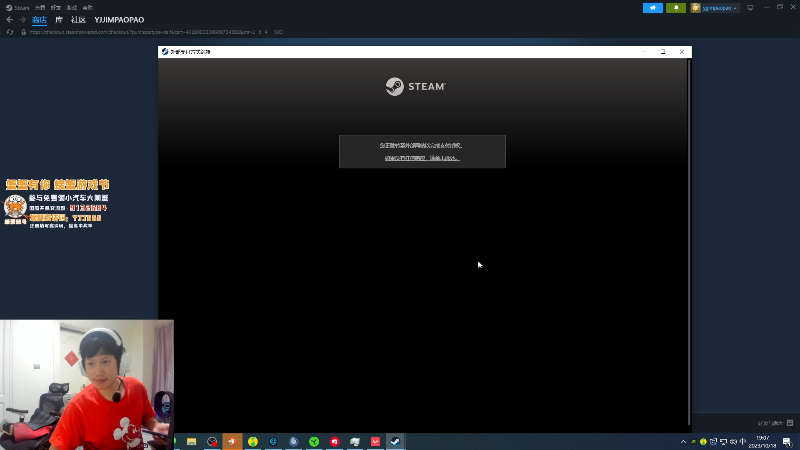
Task: Click the popup window's vertical scrollbar
Action: [x=689, y=242]
